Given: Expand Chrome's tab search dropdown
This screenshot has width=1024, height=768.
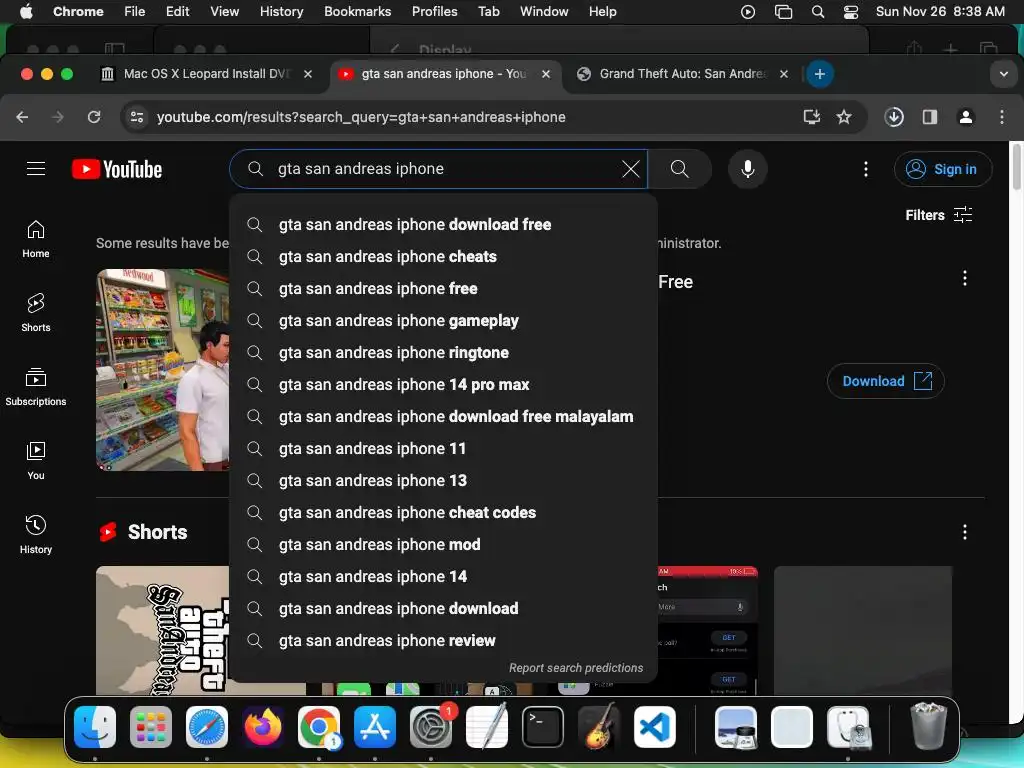Looking at the screenshot, I should pos(1004,74).
